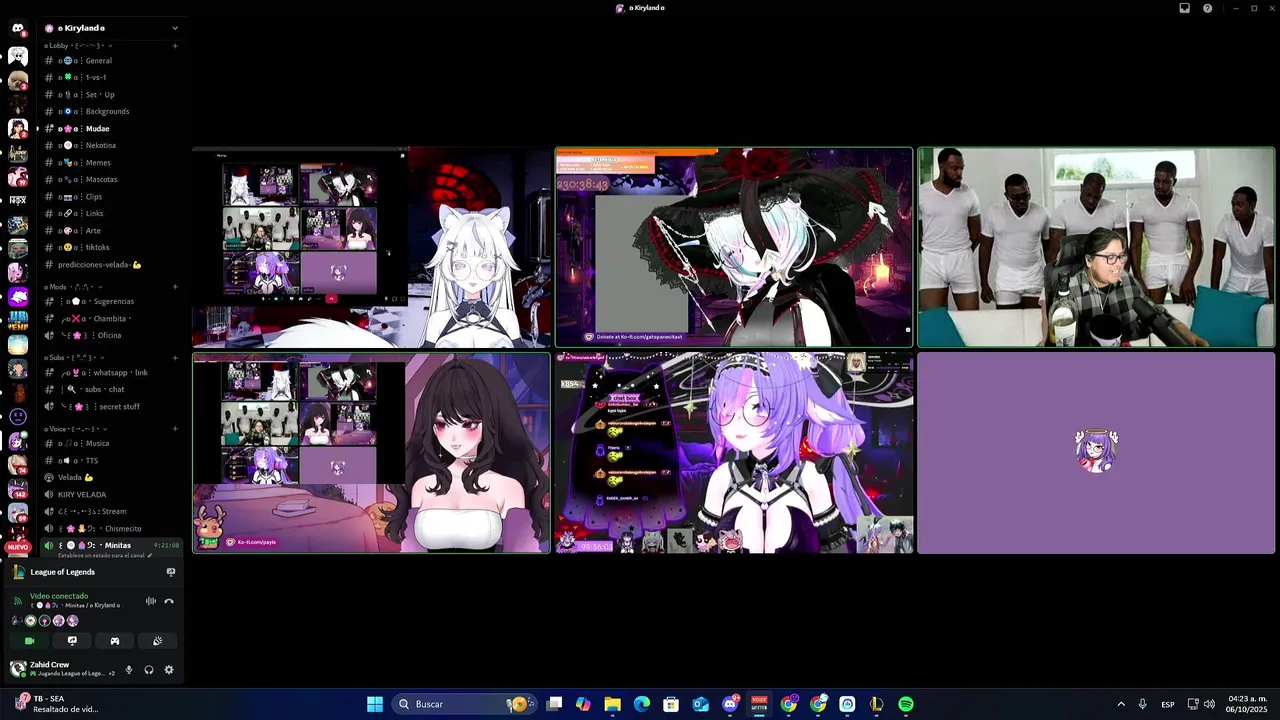The image size is (1280, 720).
Task: Open the whatsapp link channel
Action: pyautogui.click(x=111, y=373)
